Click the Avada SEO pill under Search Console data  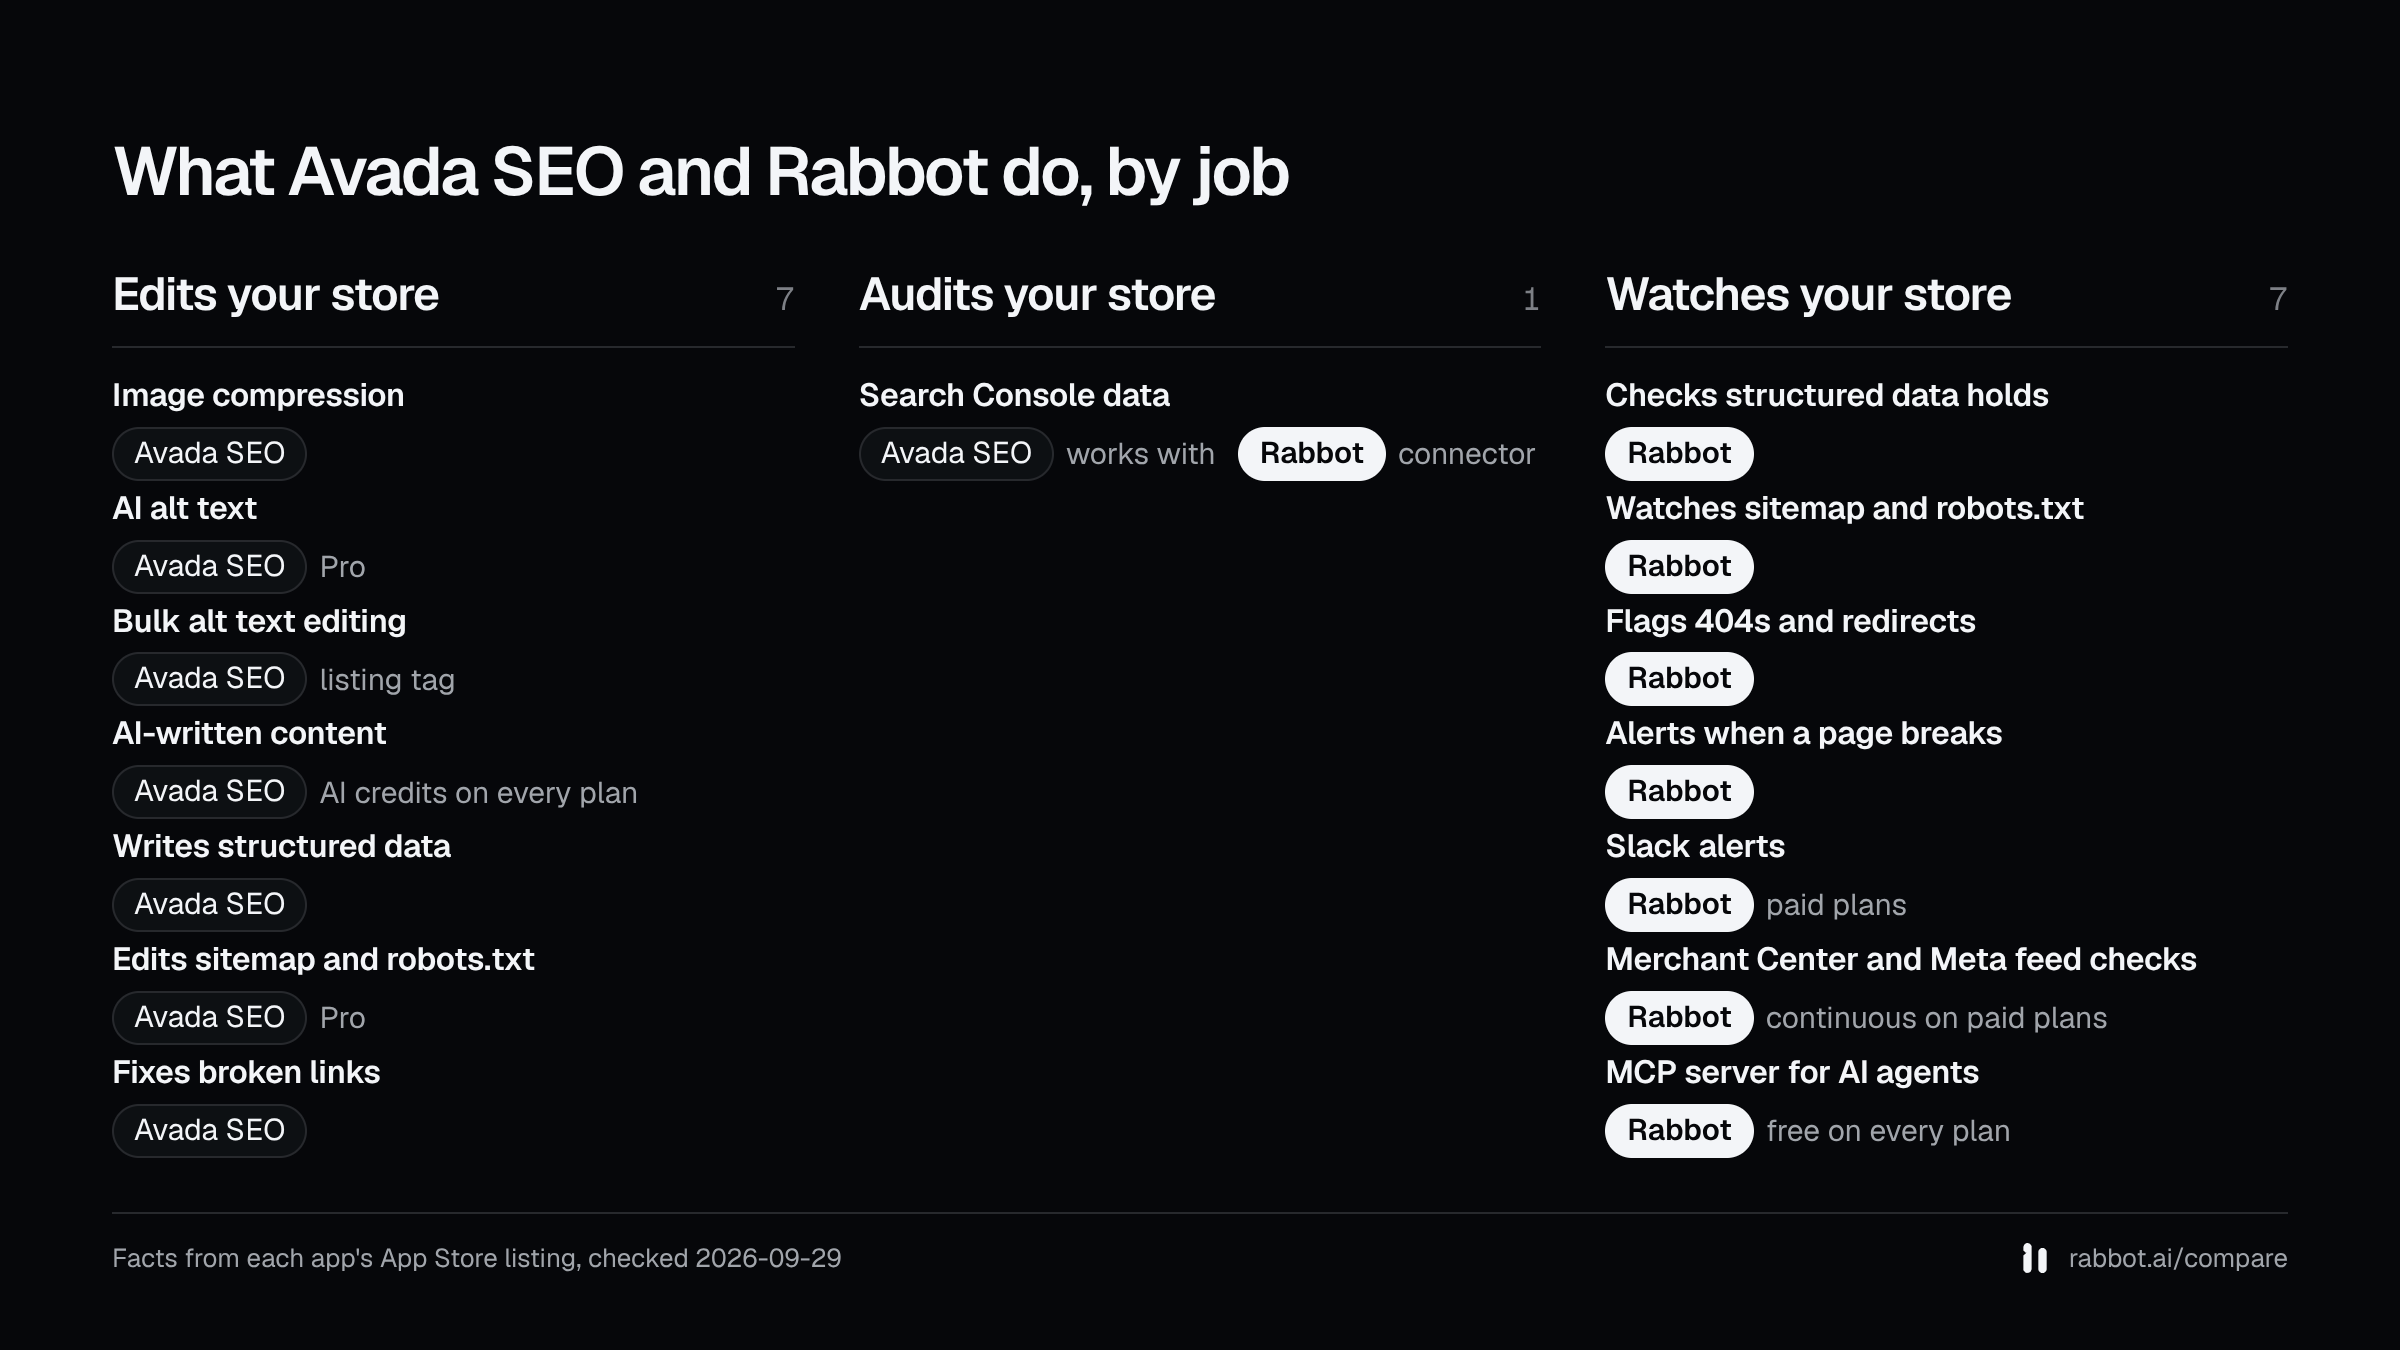click(x=956, y=454)
